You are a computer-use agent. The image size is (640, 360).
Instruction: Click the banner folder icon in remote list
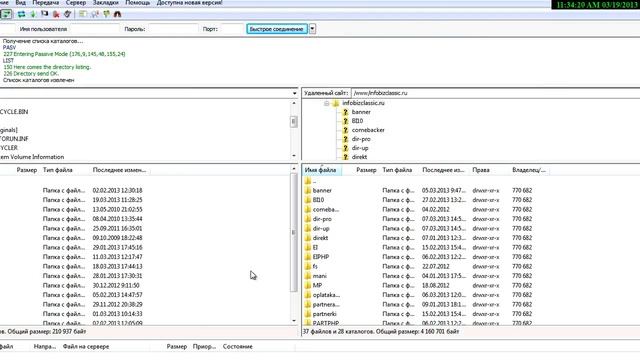[308, 190]
